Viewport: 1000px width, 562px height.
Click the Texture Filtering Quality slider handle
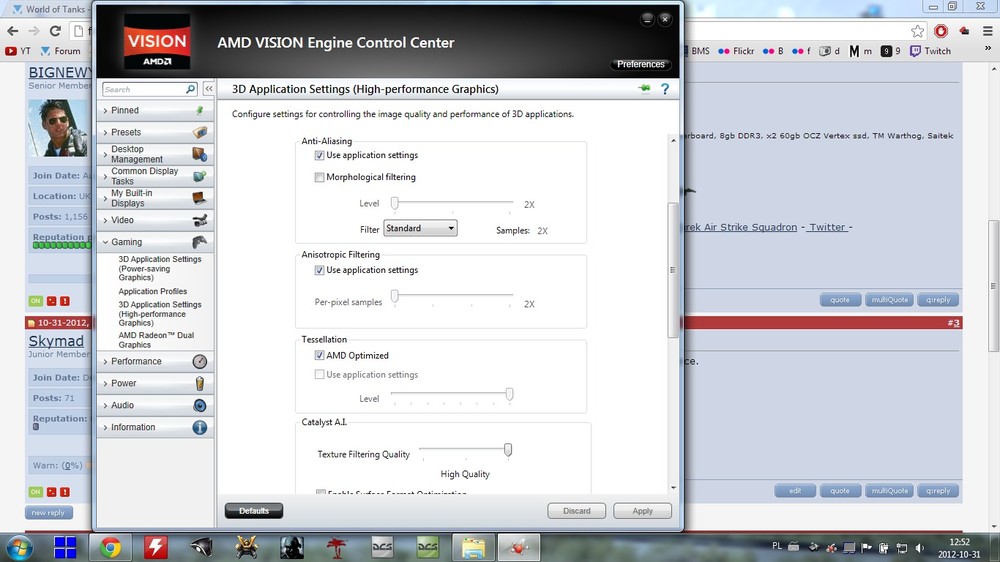508,450
